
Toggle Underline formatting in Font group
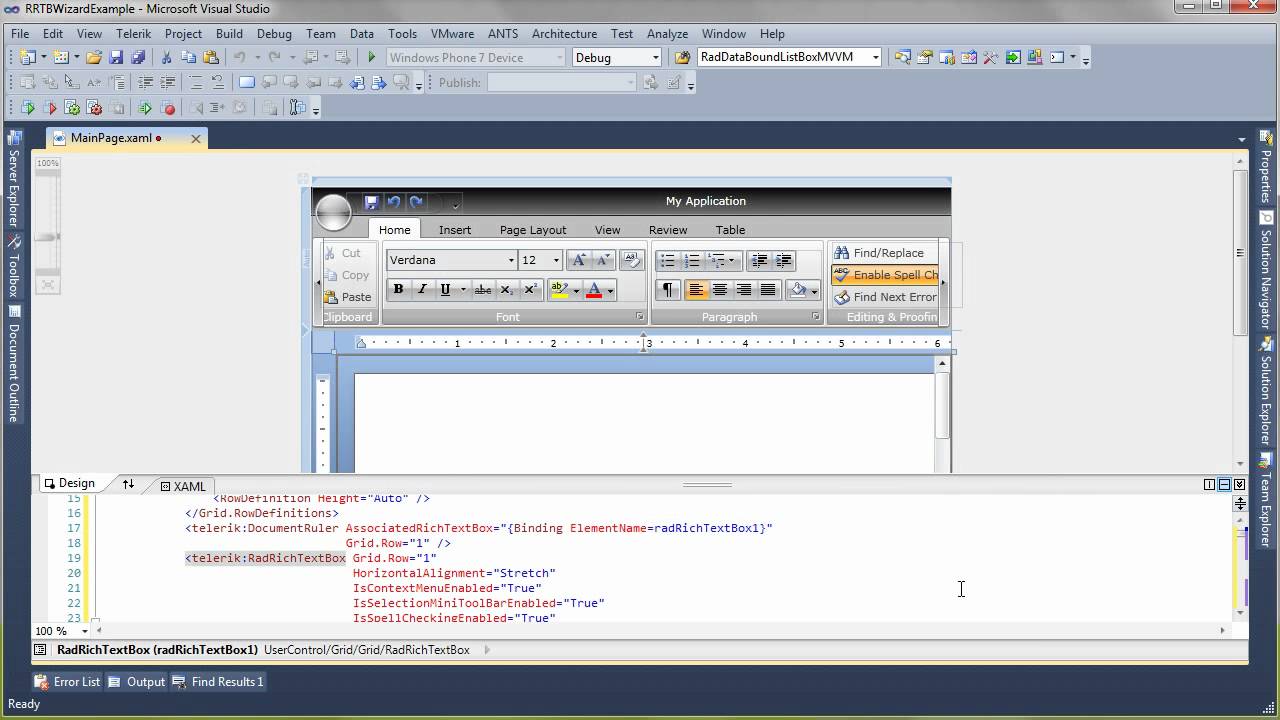tap(445, 290)
